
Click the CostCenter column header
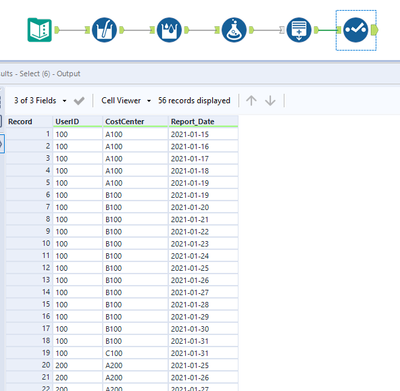[135, 121]
